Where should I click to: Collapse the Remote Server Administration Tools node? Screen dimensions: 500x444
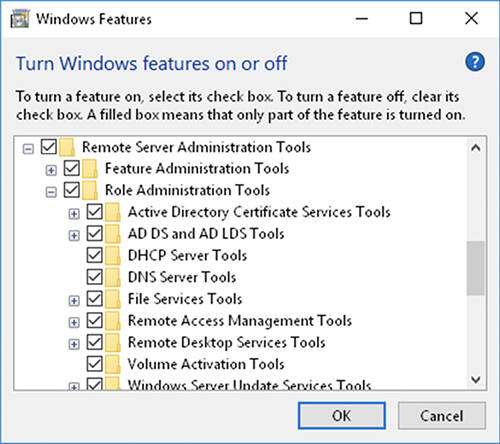(28, 149)
